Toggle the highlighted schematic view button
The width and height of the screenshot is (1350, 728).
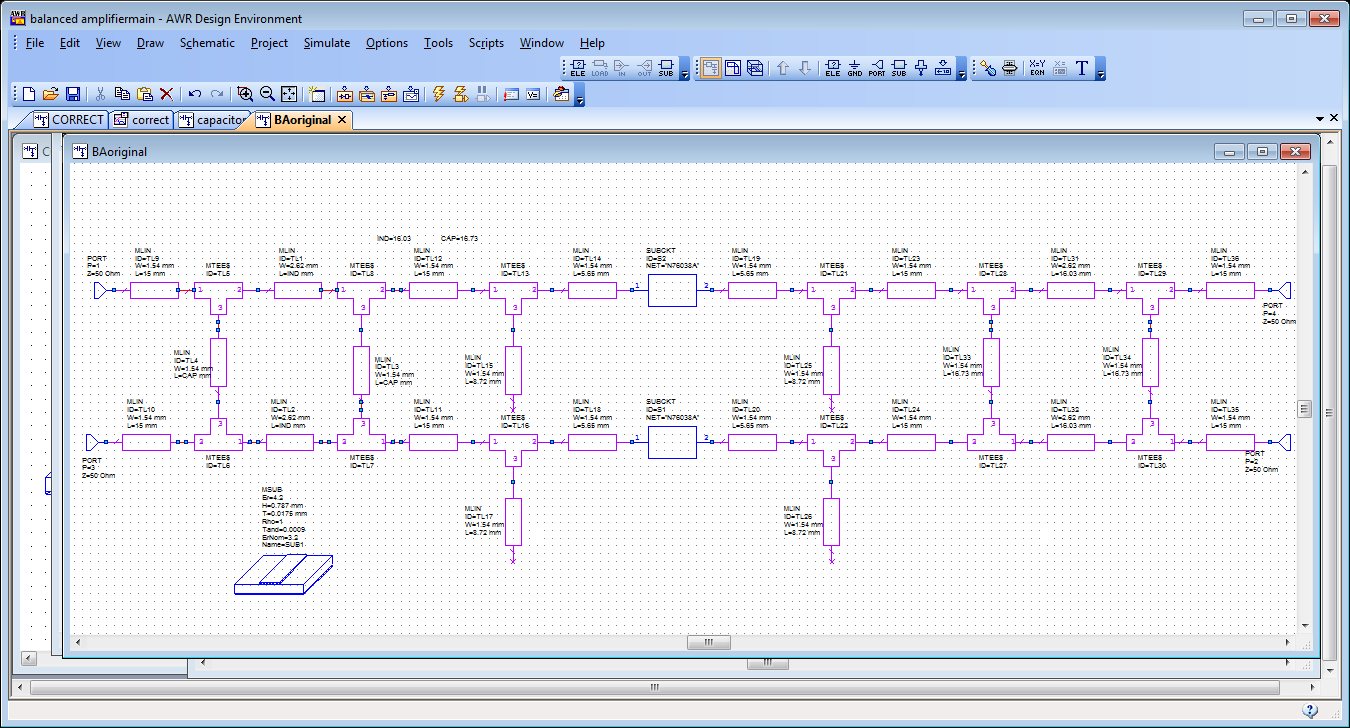coord(710,68)
